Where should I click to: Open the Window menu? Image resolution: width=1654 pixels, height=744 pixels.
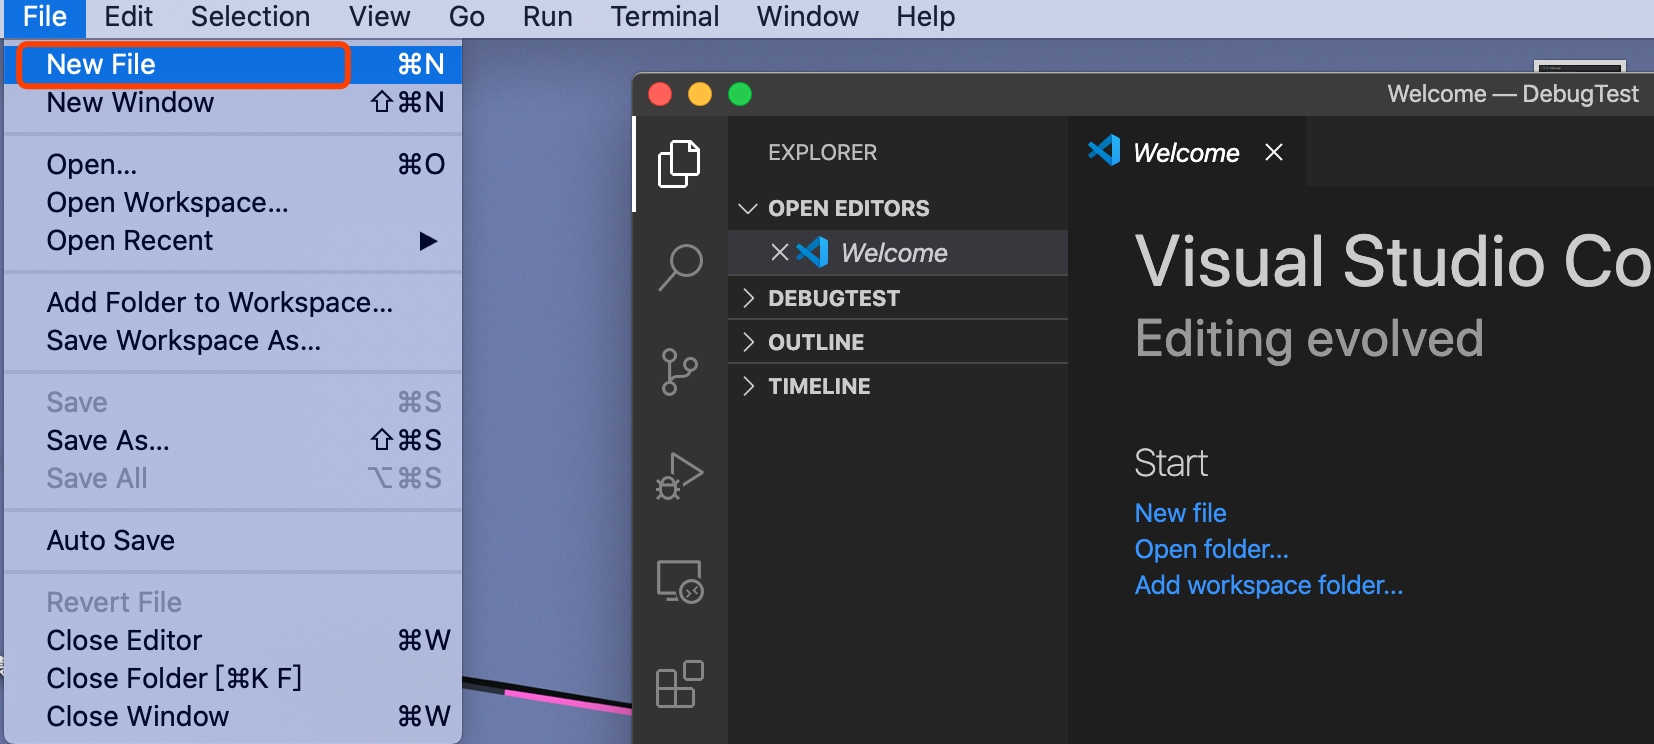tap(808, 17)
